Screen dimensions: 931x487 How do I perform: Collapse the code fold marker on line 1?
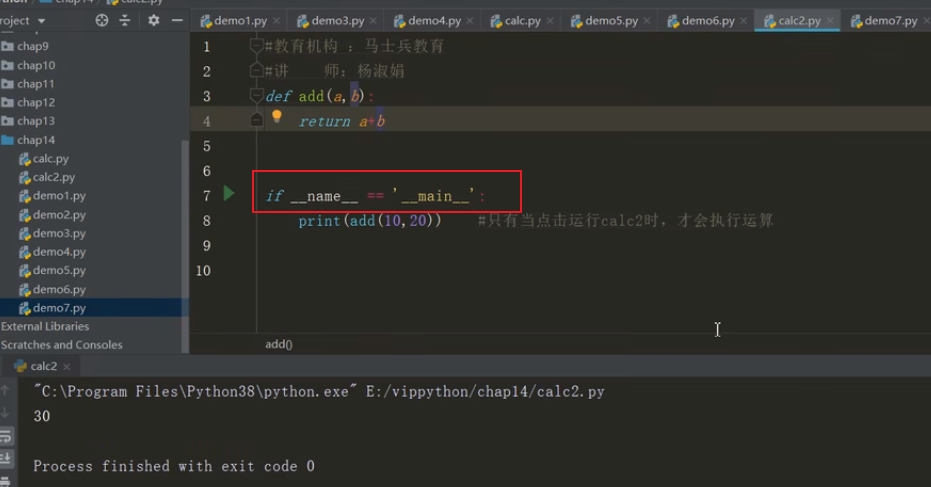pyautogui.click(x=256, y=46)
